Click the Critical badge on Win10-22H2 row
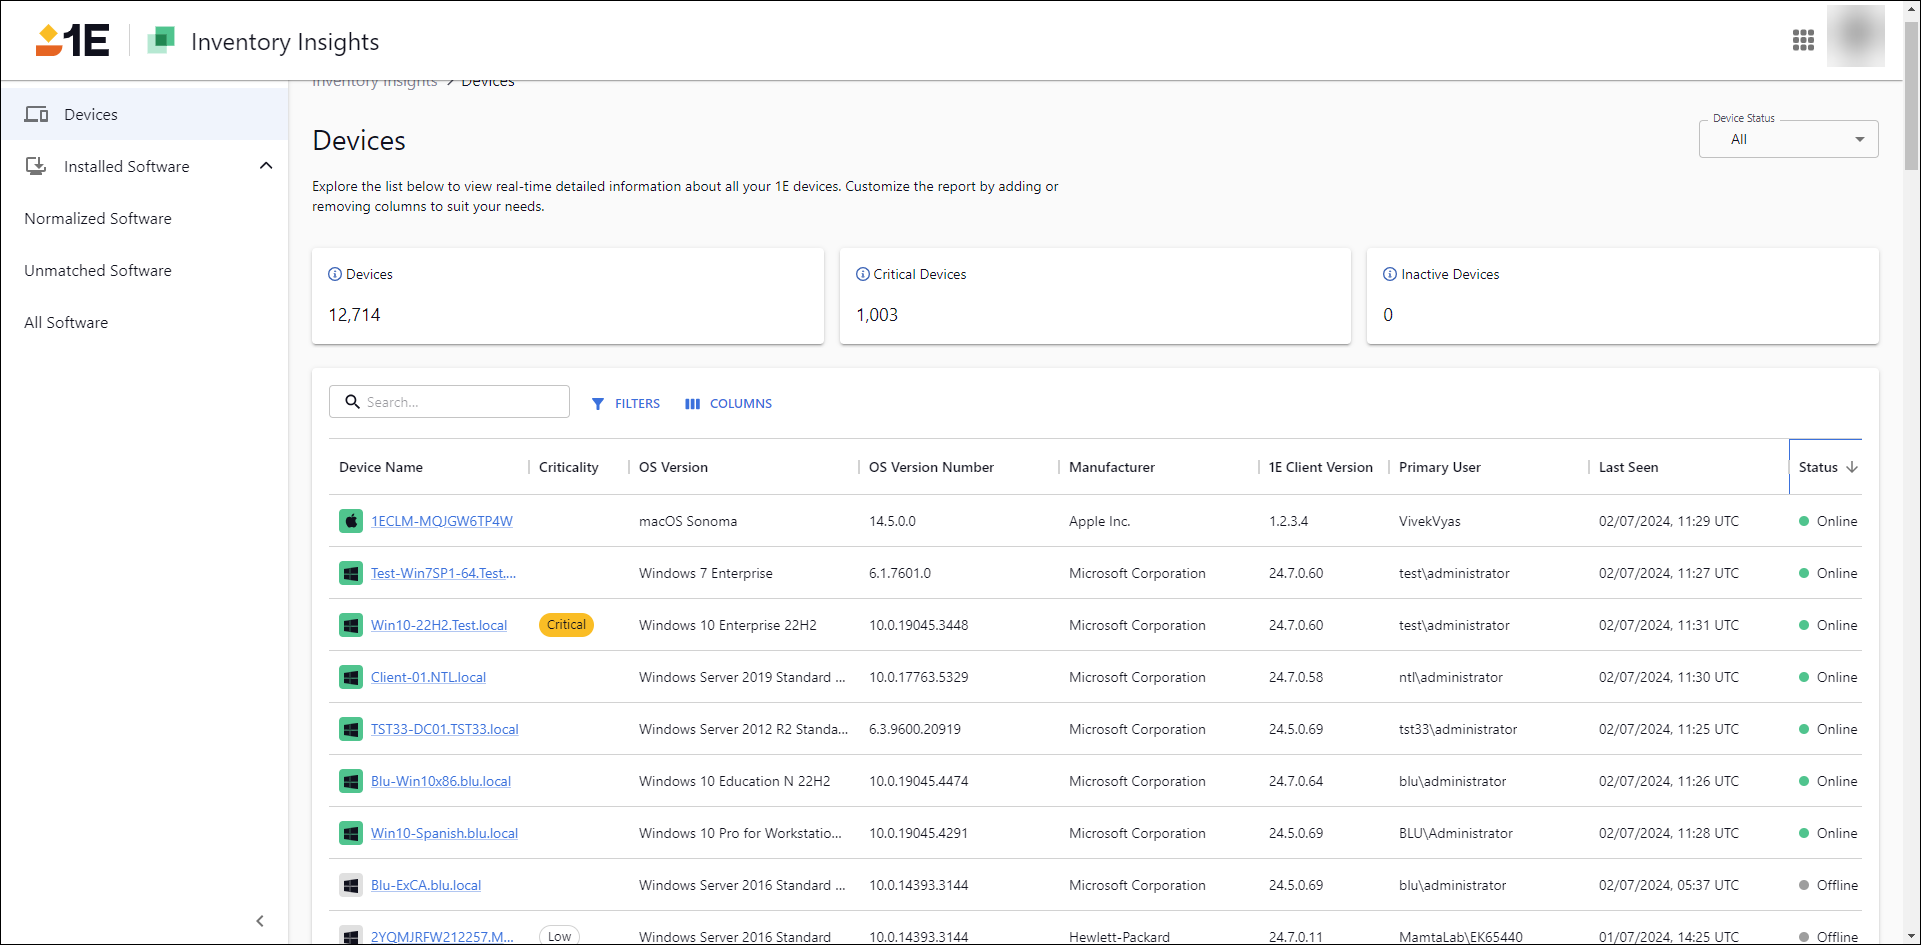 (x=566, y=625)
